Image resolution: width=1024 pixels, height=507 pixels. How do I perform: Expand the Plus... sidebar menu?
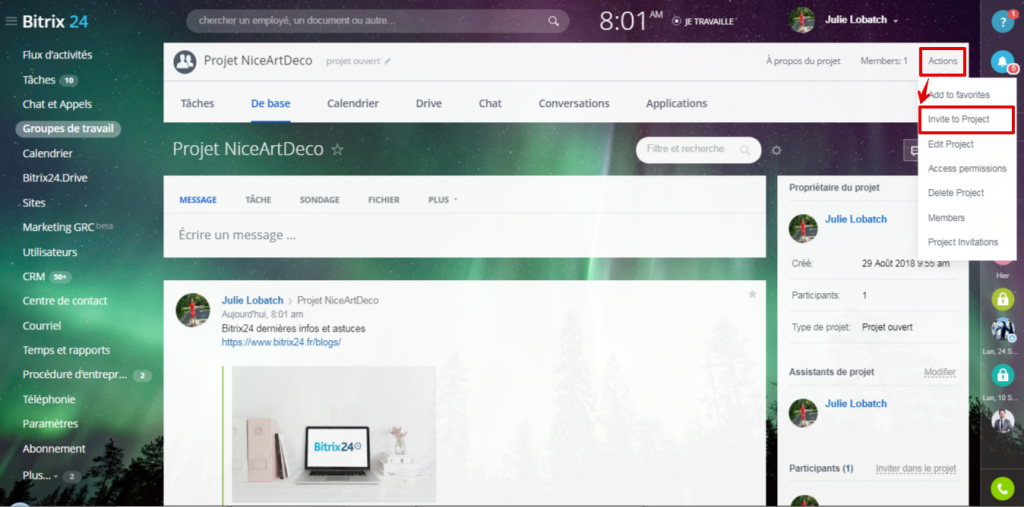tap(40, 476)
